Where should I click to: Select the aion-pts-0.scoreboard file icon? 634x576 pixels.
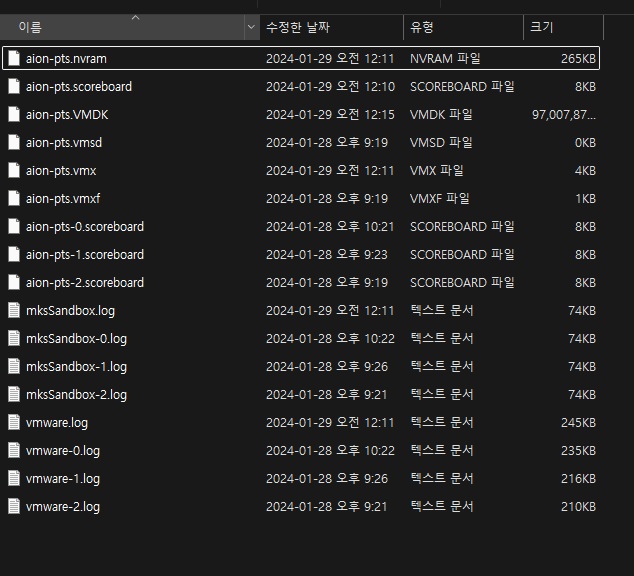[x=14, y=226]
